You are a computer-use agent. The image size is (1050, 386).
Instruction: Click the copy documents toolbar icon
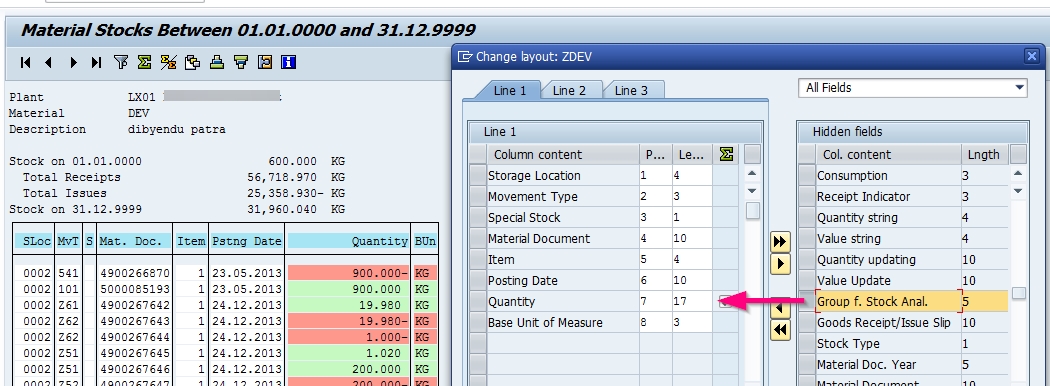(193, 62)
